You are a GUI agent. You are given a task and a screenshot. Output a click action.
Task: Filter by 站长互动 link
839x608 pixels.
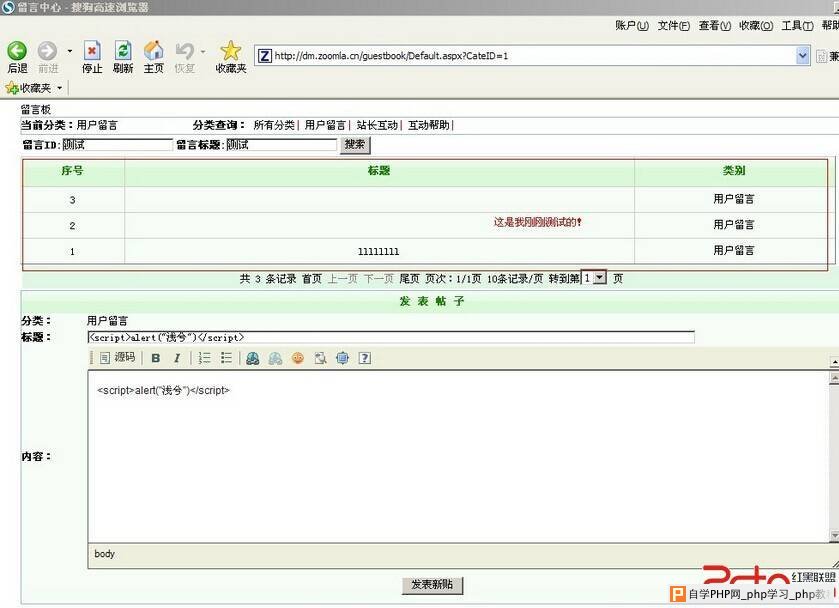[377, 125]
